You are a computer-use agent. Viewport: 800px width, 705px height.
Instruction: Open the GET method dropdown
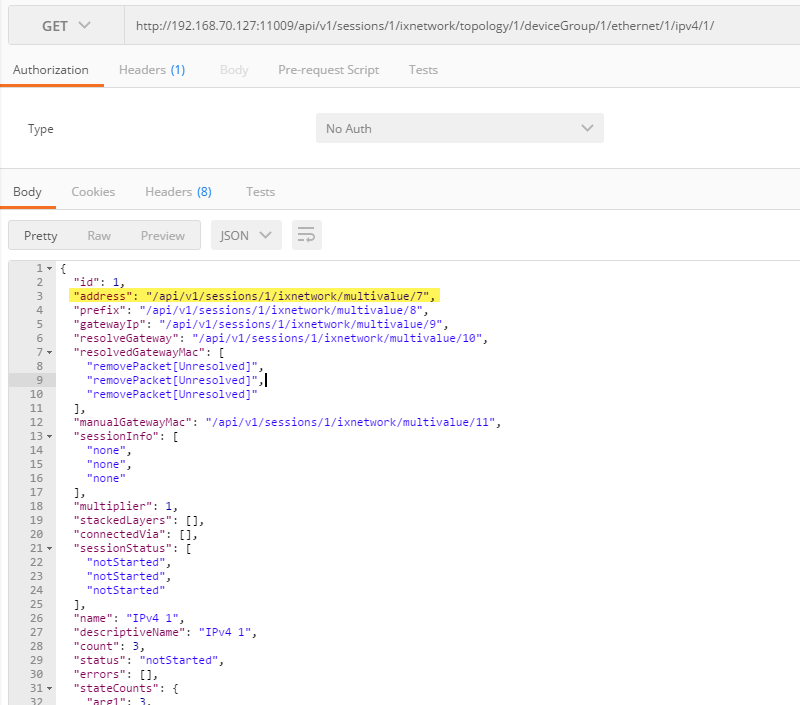coord(65,25)
